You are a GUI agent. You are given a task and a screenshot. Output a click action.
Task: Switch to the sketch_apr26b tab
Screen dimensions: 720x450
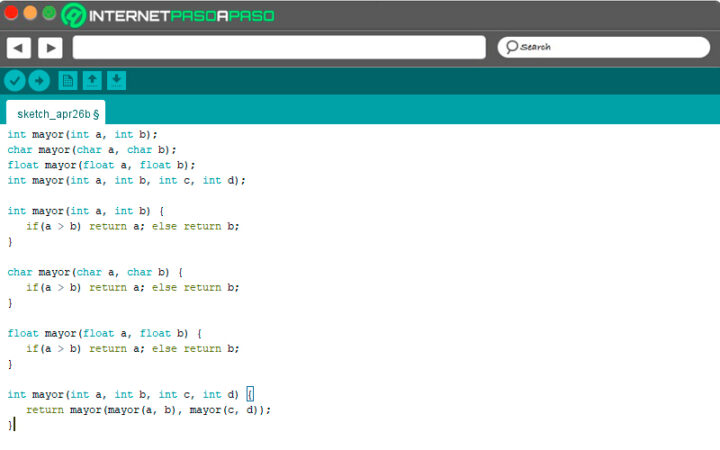(x=56, y=113)
